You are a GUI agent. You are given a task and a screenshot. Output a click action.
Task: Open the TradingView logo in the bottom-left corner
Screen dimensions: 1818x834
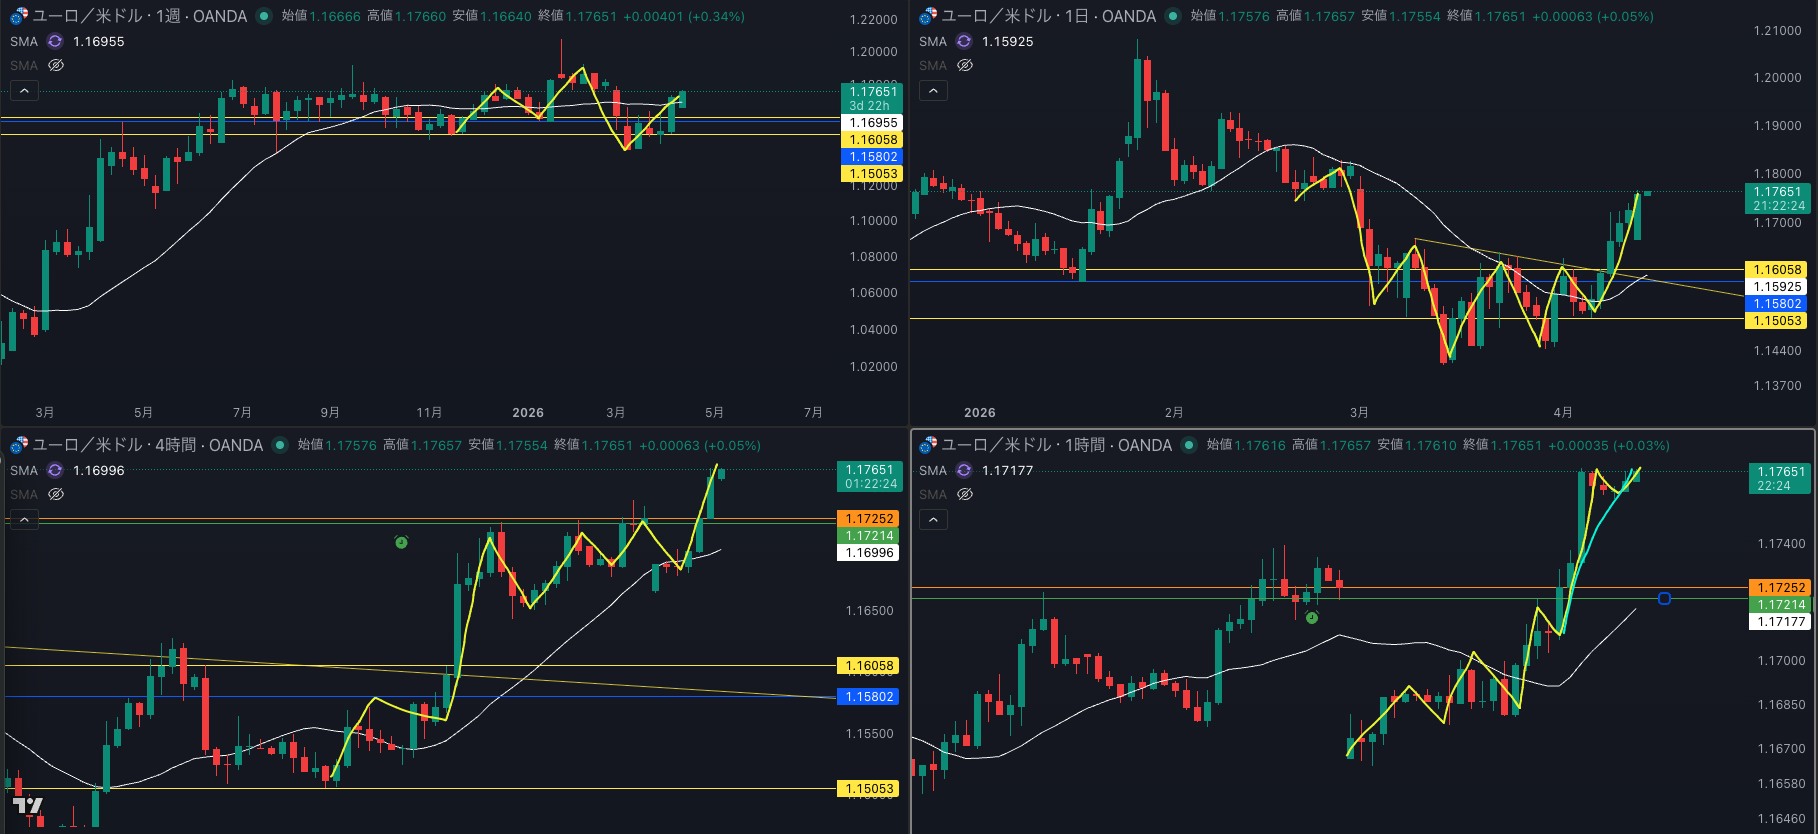coord(28,806)
